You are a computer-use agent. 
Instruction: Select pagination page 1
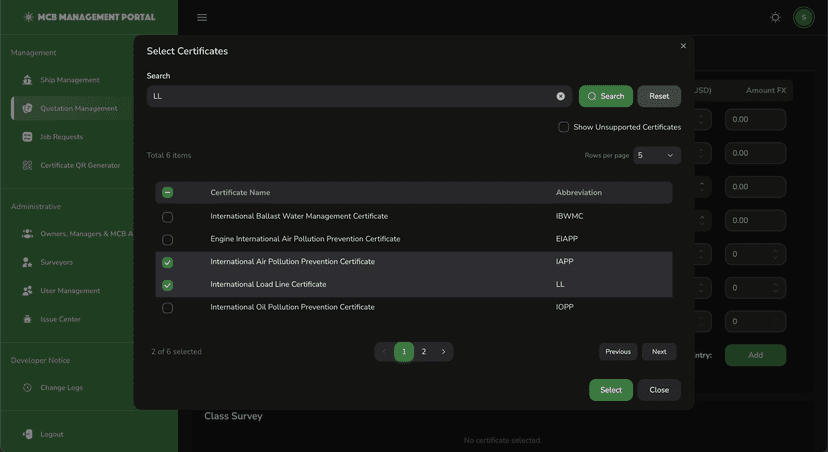(x=404, y=352)
